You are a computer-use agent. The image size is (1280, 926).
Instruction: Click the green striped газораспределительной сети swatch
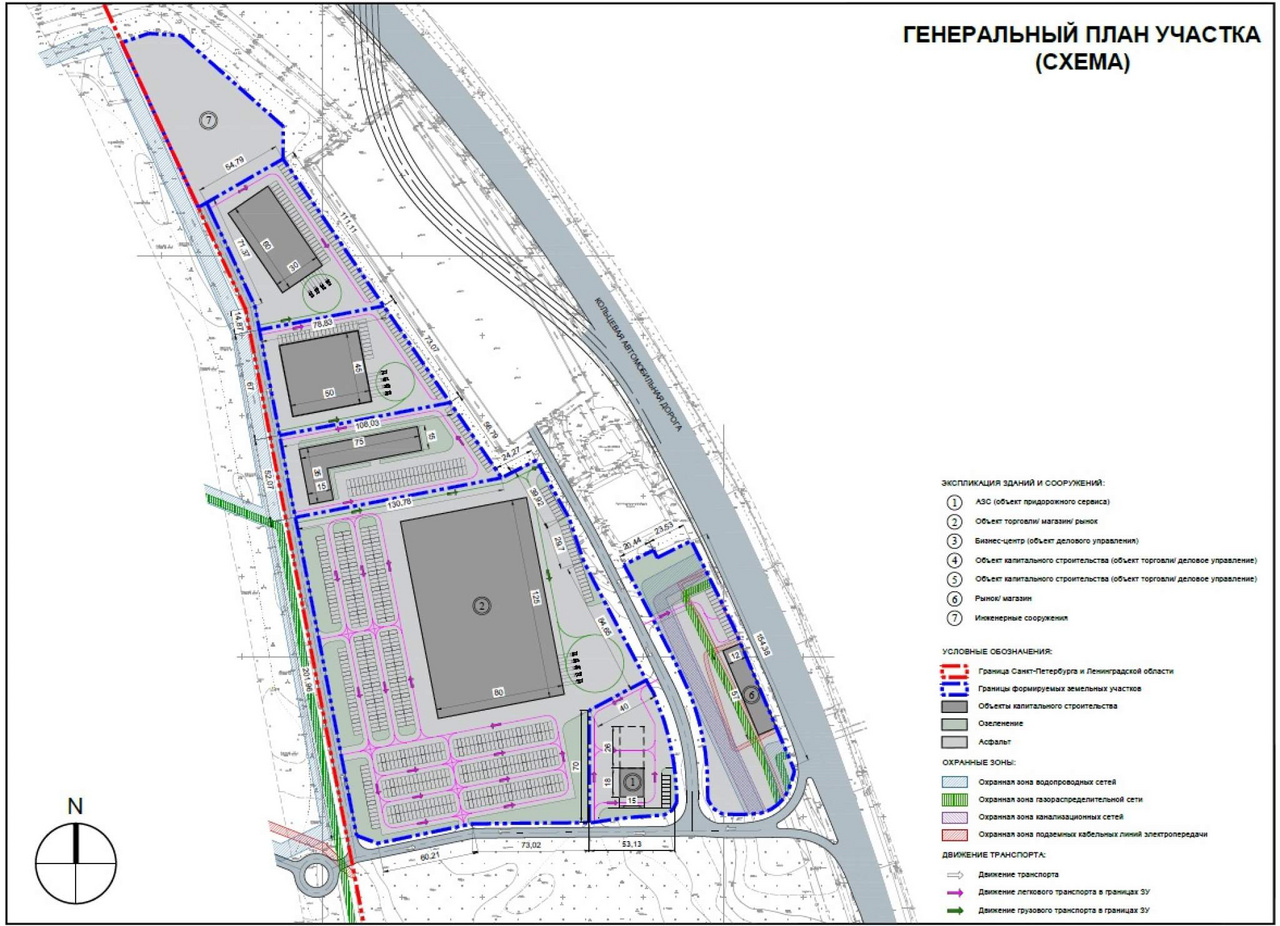point(955,798)
